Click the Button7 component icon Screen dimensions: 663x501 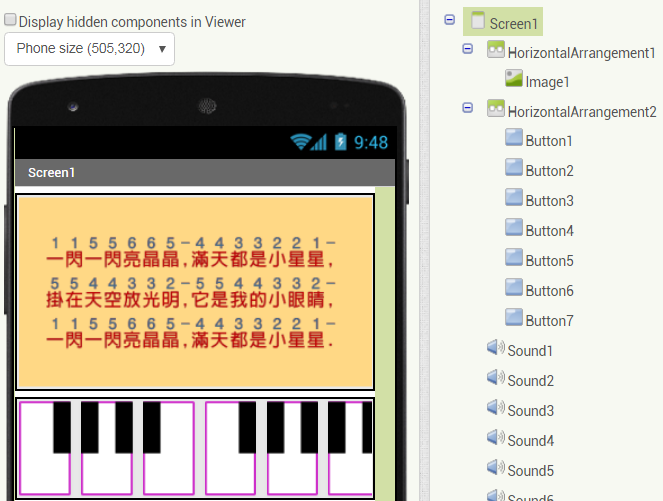[514, 318]
